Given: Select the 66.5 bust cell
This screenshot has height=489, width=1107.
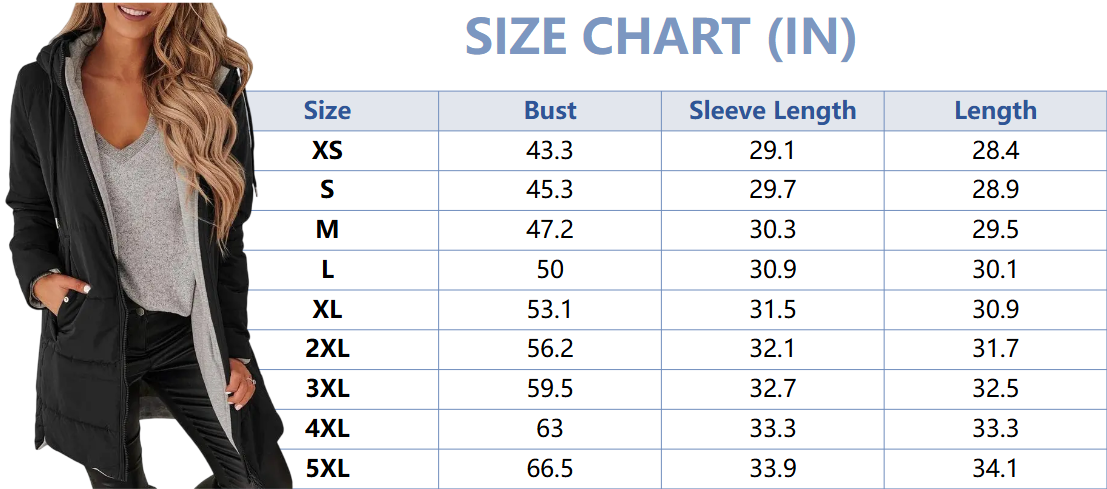Looking at the screenshot, I should (x=550, y=468).
